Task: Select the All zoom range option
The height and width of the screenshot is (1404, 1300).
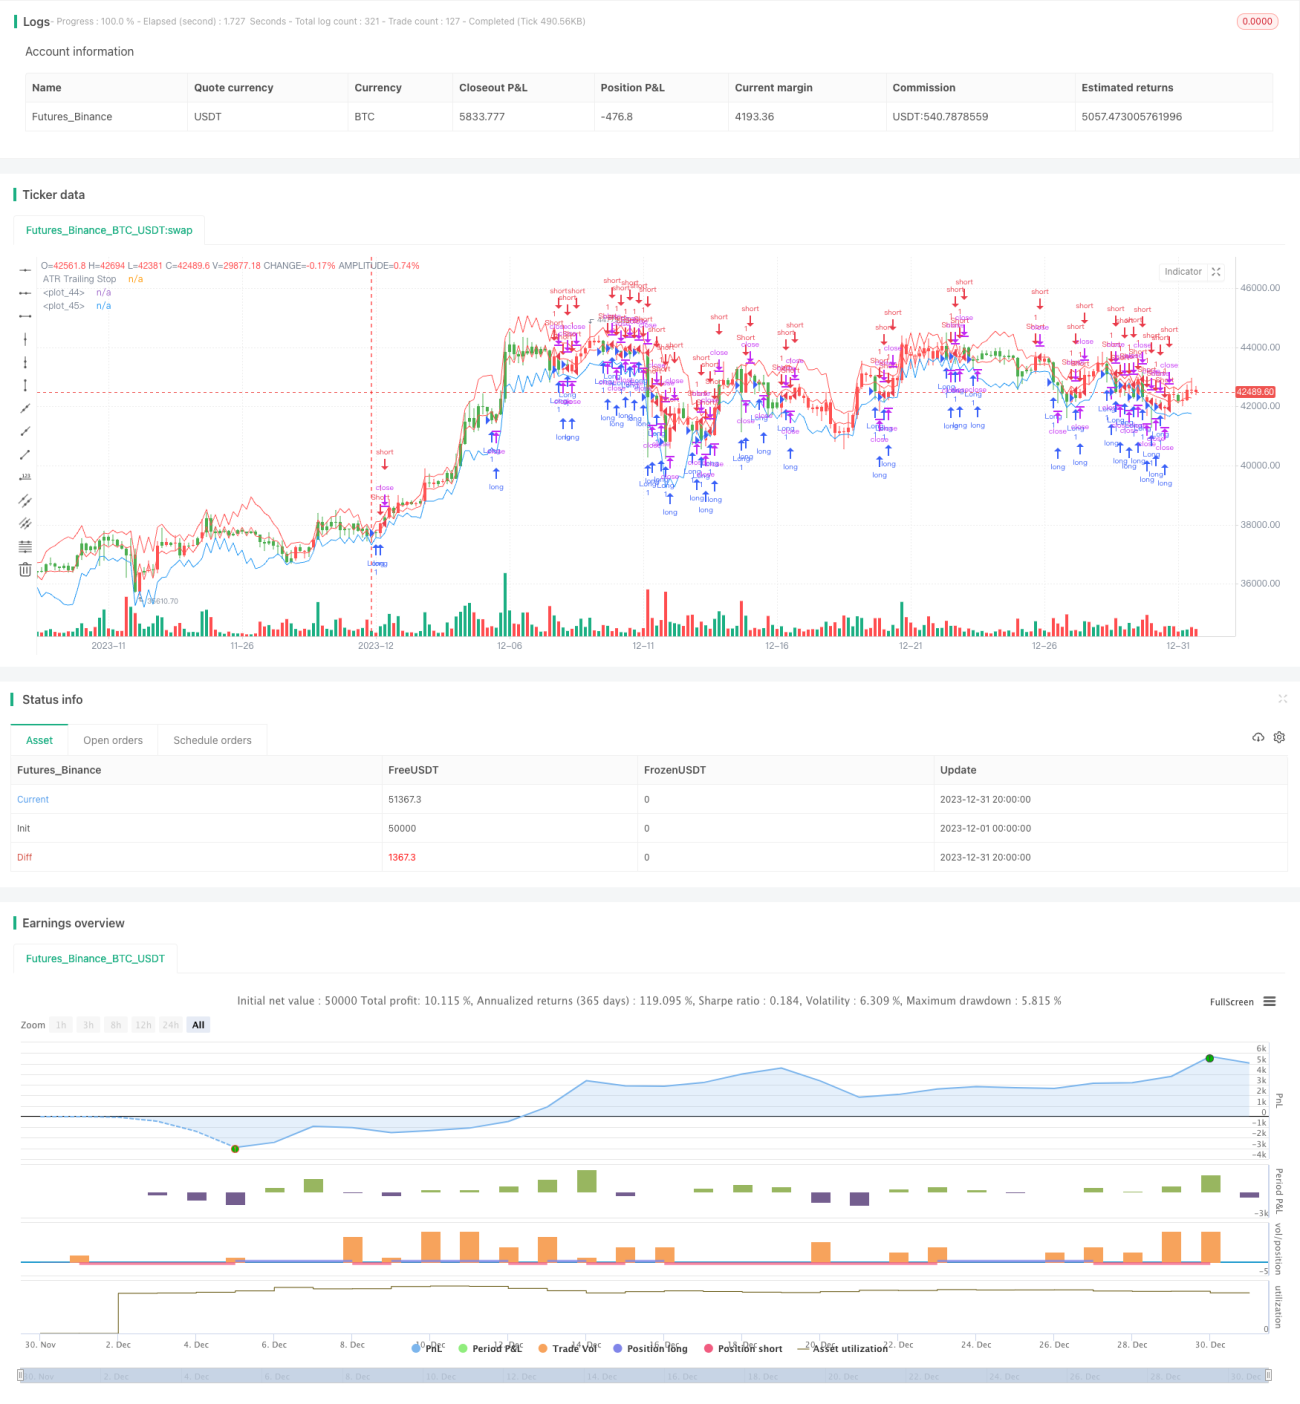Action: tap(198, 1025)
